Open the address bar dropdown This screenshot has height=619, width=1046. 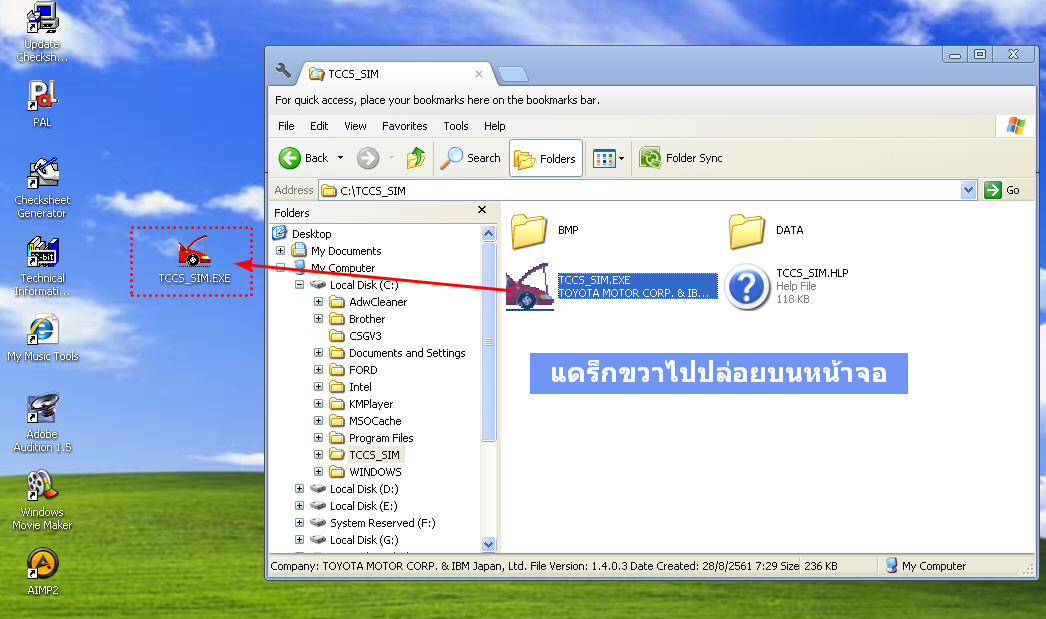click(969, 190)
